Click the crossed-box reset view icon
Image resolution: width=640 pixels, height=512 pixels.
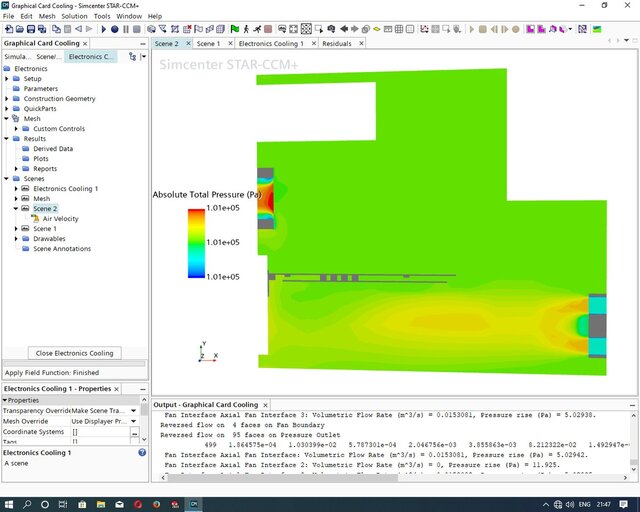click(x=306, y=29)
